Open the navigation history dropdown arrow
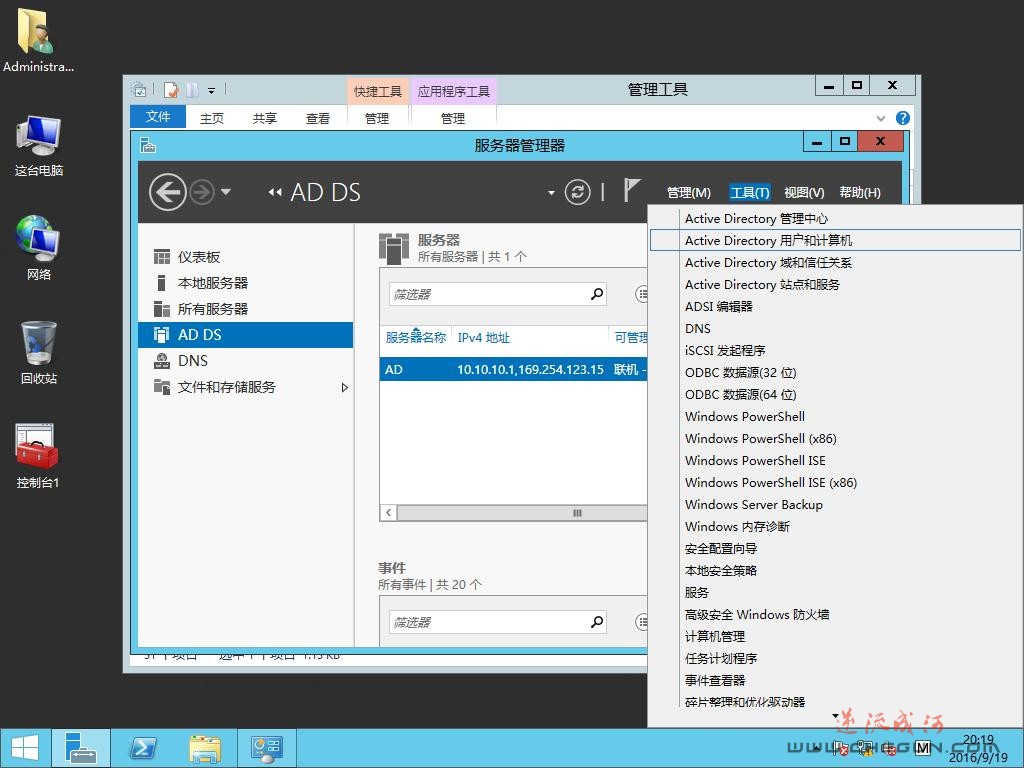1024x768 pixels. 226,192
